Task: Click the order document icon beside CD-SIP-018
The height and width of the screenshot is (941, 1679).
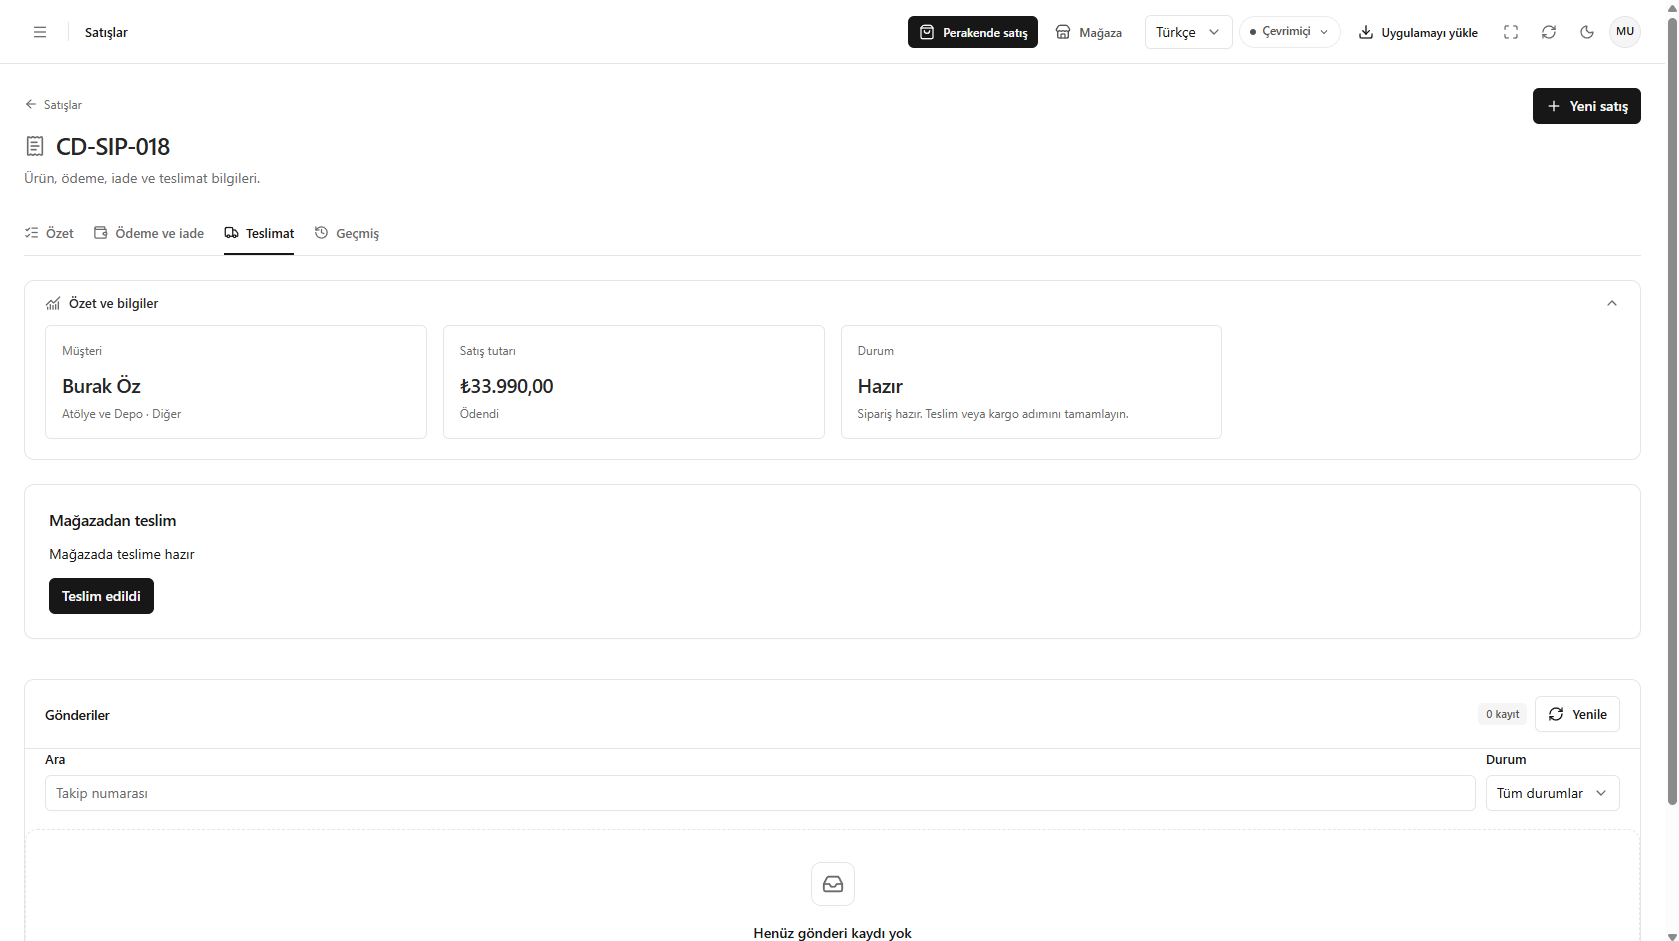Action: [35, 147]
